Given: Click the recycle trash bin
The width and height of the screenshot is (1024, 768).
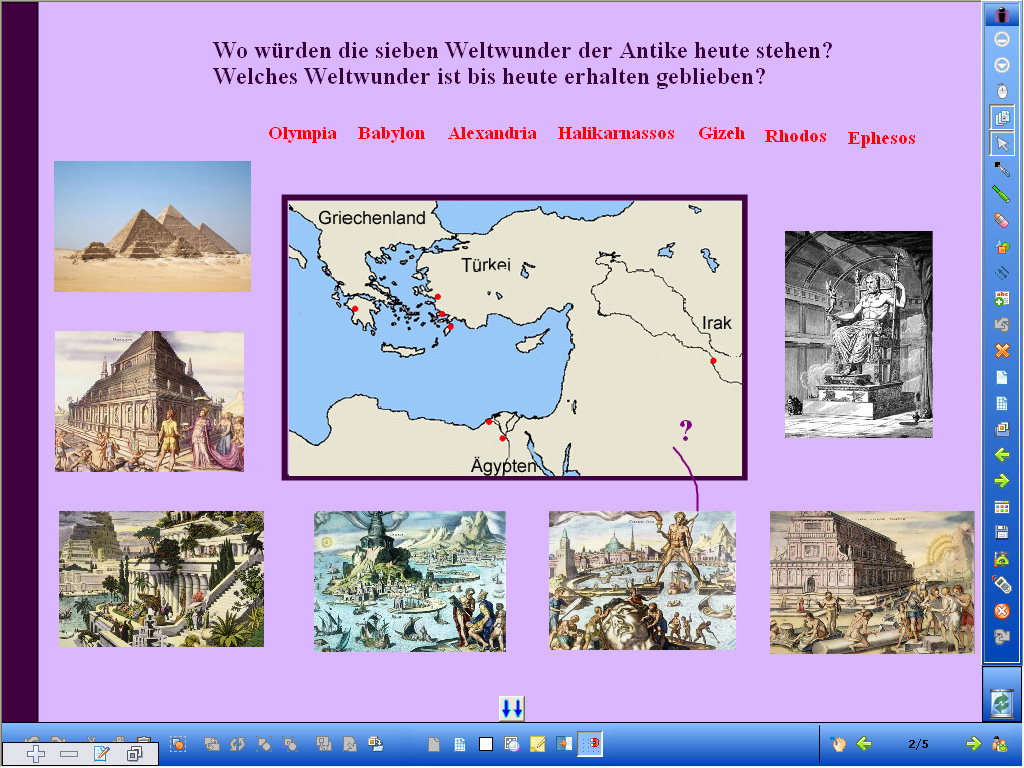Looking at the screenshot, I should (1002, 703).
